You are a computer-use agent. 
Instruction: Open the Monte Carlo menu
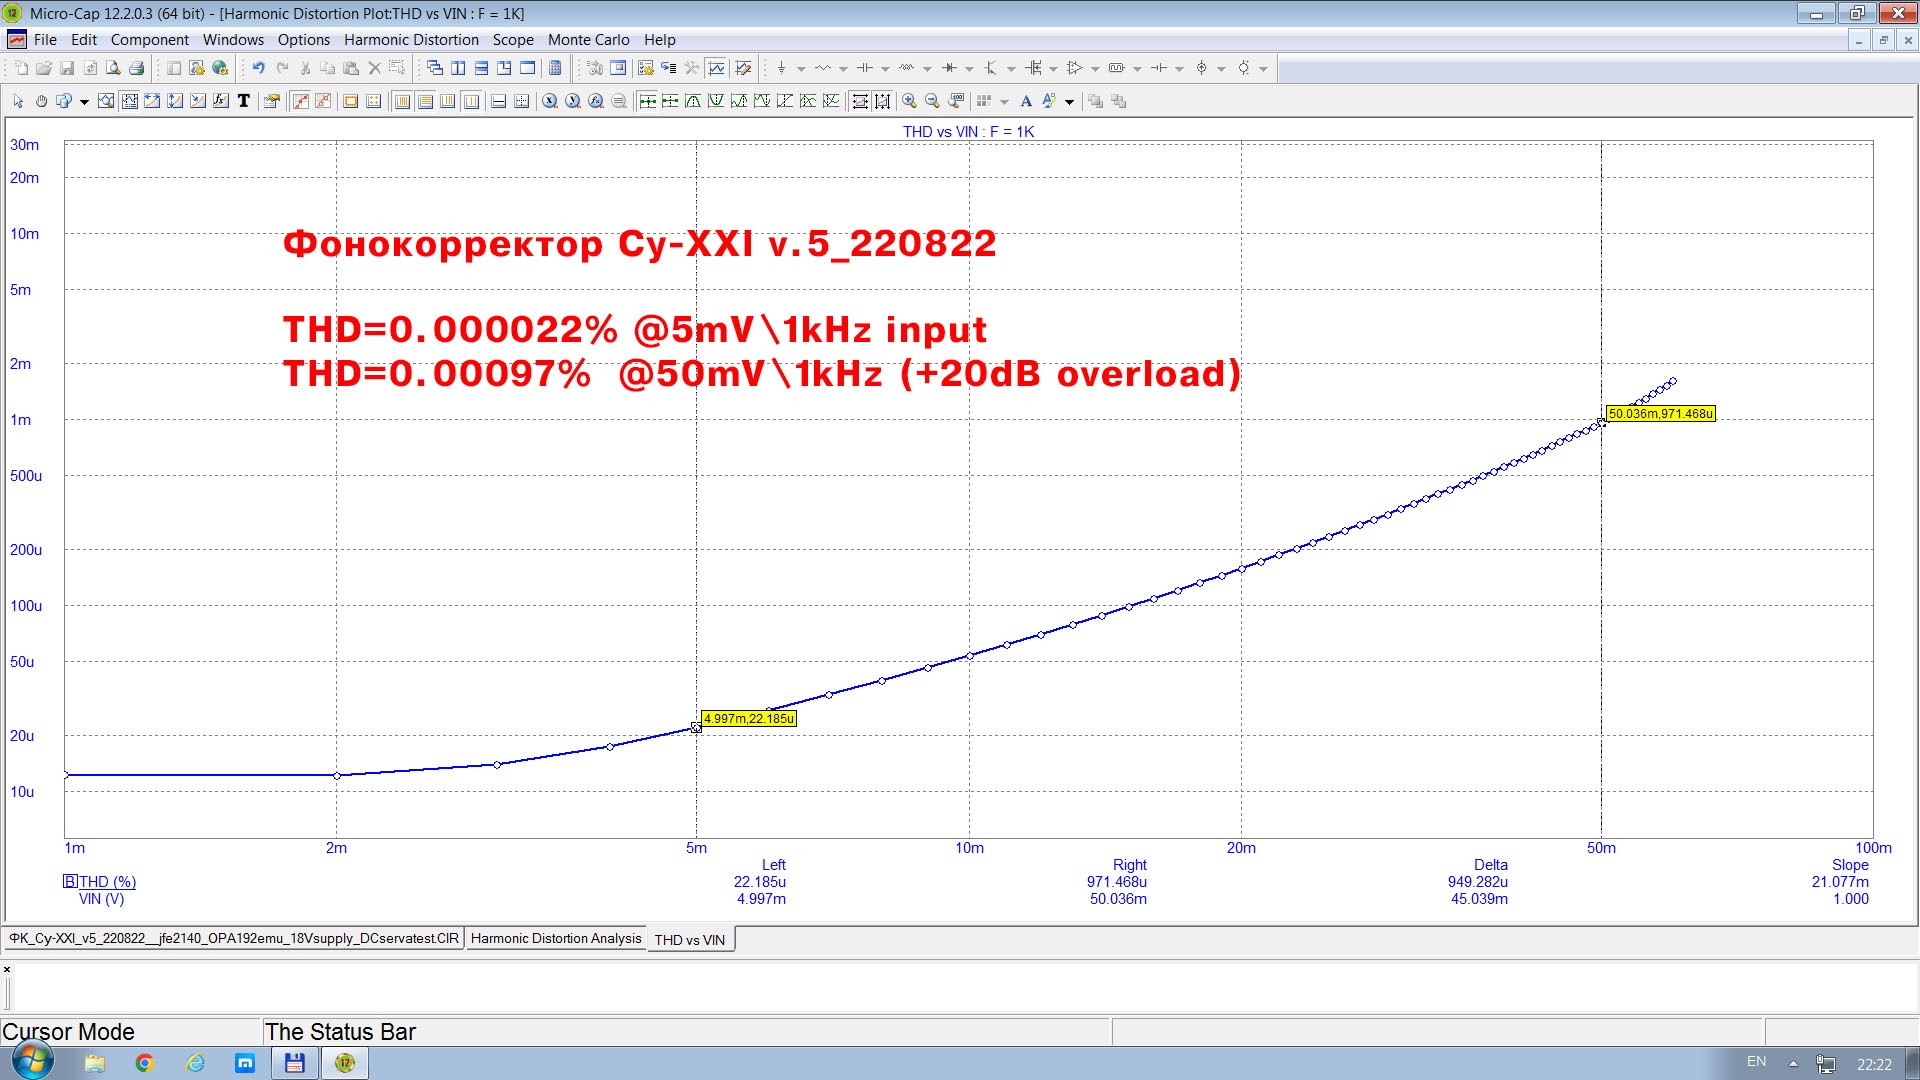[x=588, y=40]
